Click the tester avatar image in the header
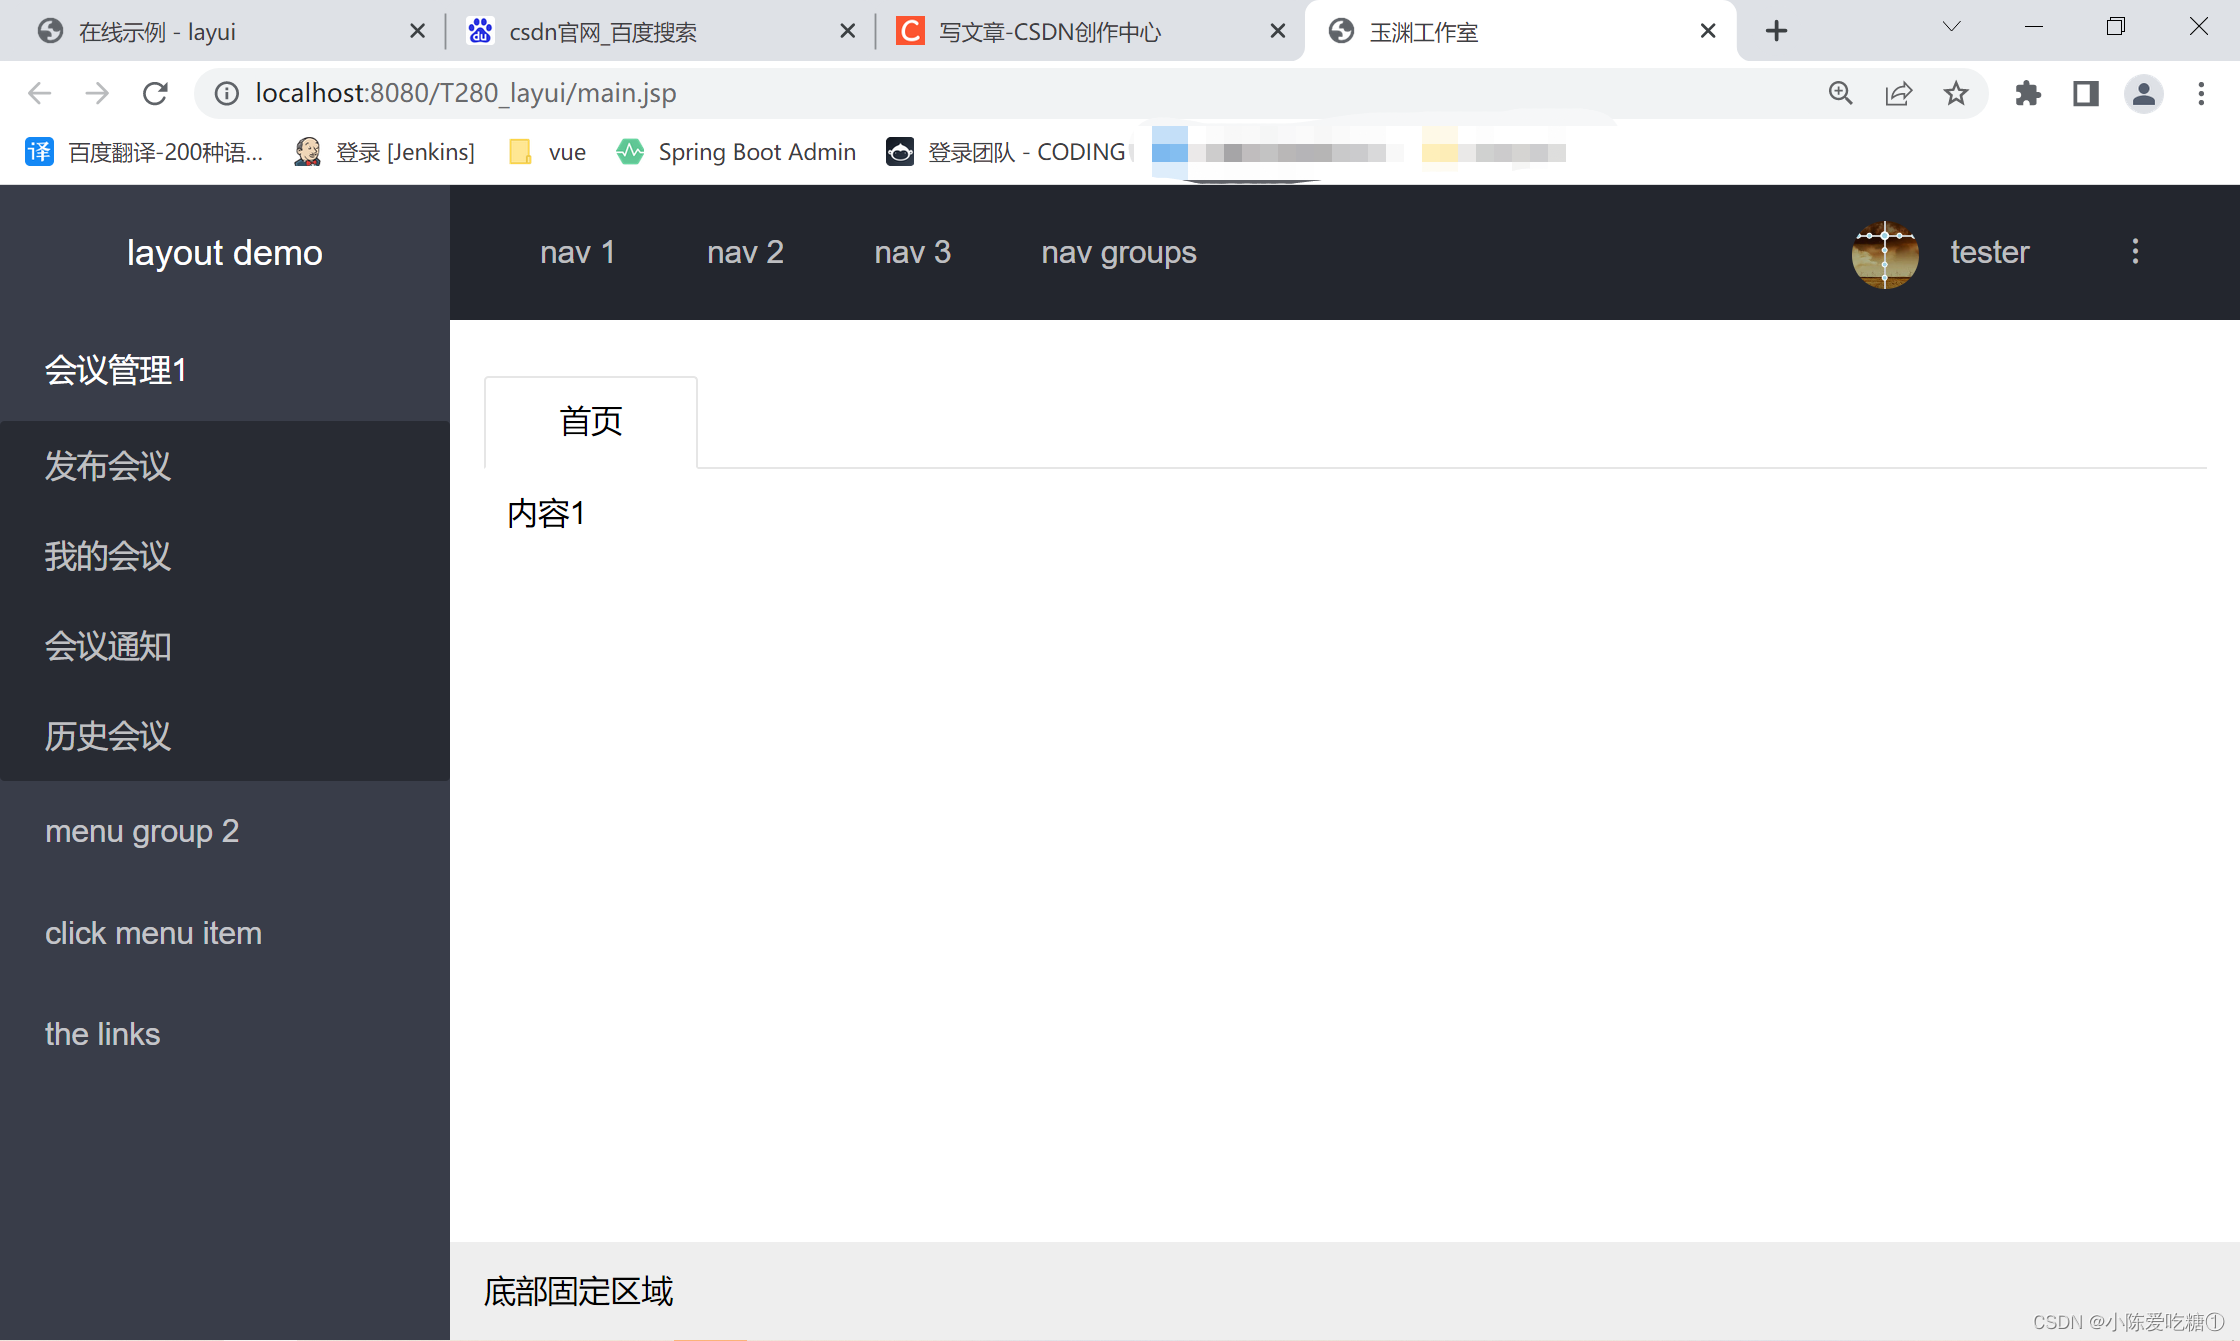The width and height of the screenshot is (2240, 1341). point(1884,253)
